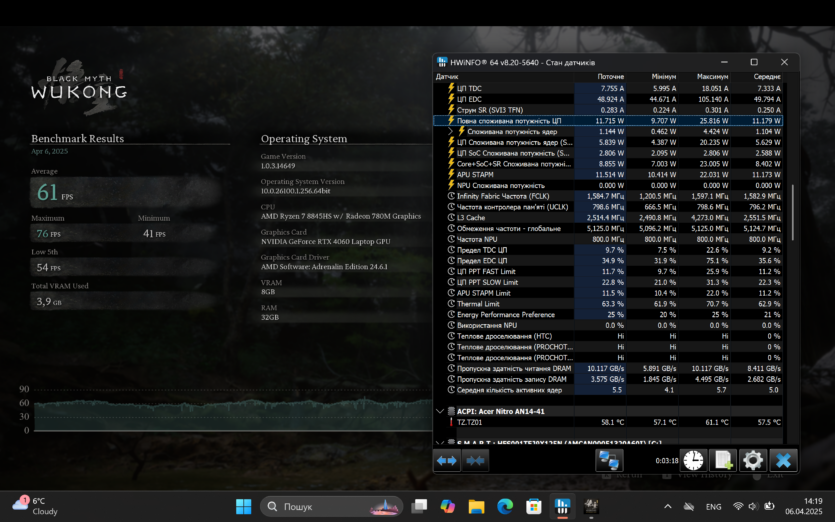Image resolution: width=835 pixels, height=522 pixels.
Task: Click the ENG language indicator
Action: coord(714,507)
